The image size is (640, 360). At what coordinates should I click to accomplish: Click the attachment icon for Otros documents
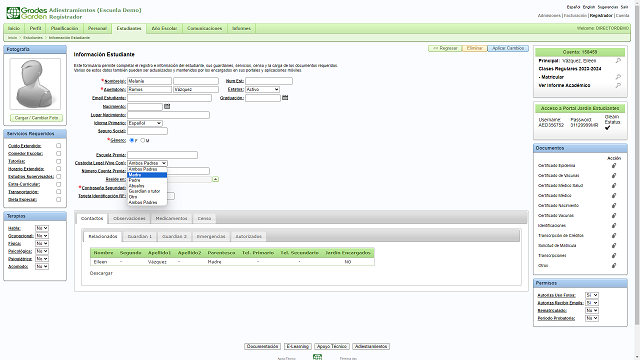[x=613, y=265]
